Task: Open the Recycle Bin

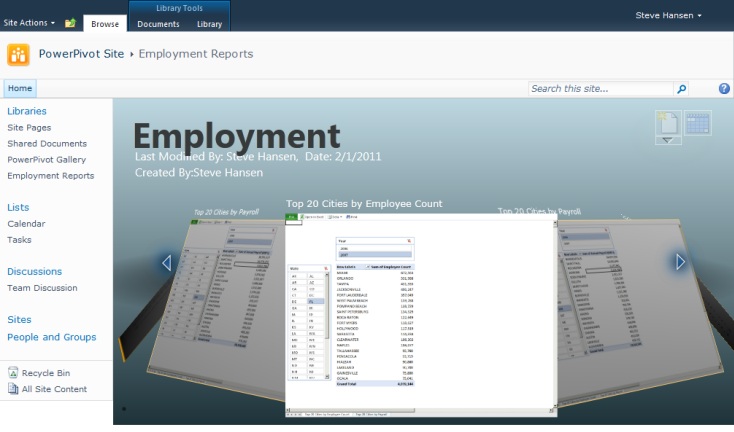Action: (46, 373)
